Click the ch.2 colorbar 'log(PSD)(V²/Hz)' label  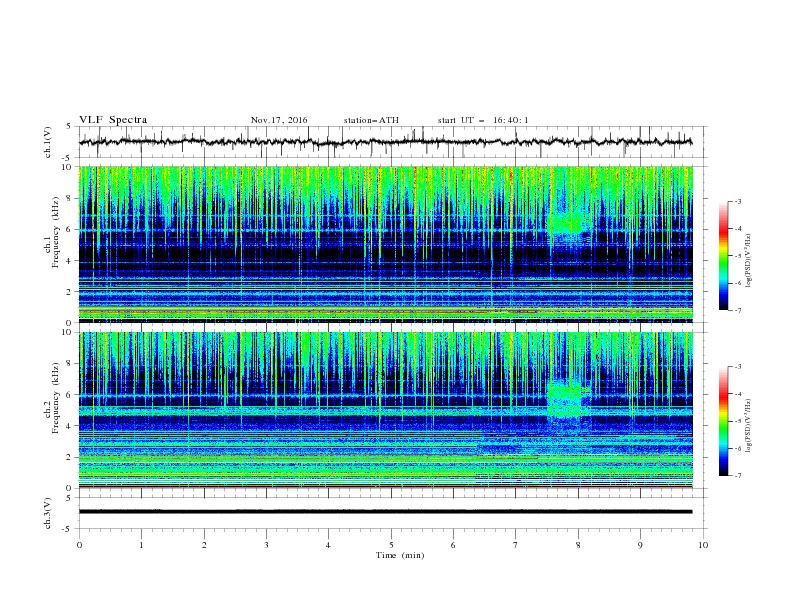(x=748, y=425)
